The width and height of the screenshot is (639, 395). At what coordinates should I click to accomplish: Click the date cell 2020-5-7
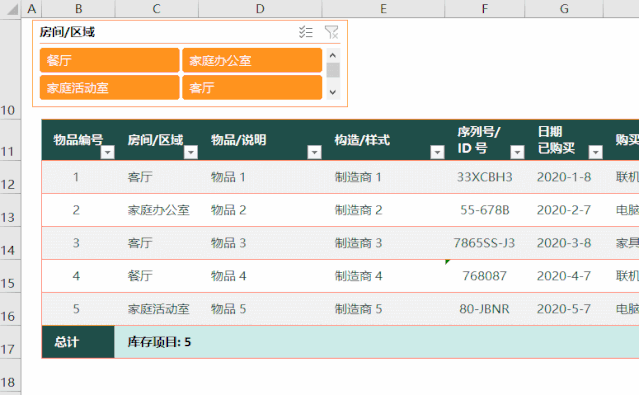pos(564,309)
